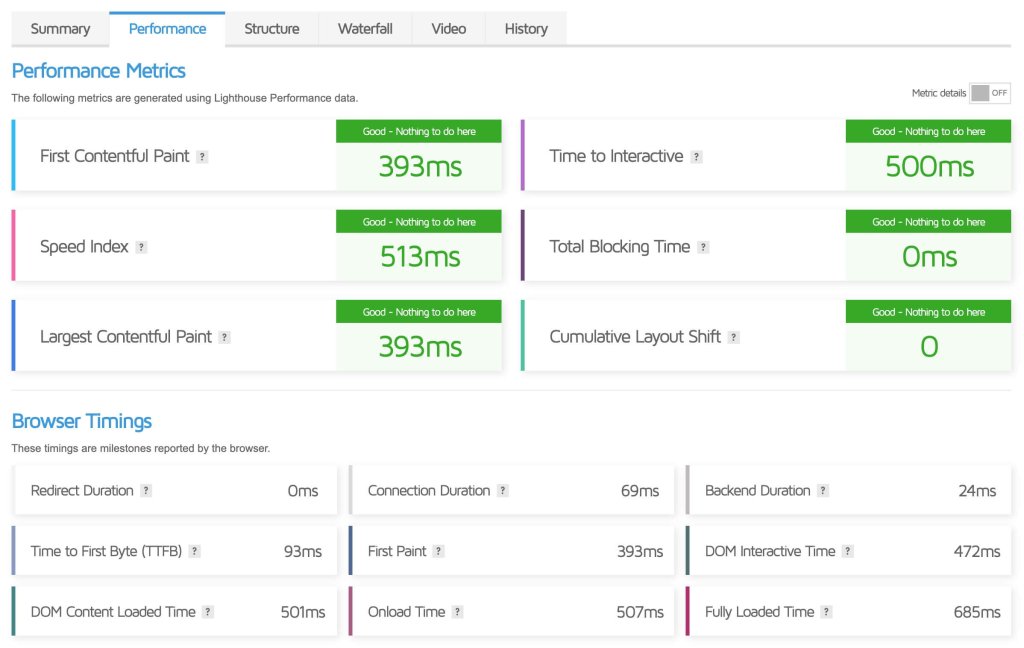Select the Performance tab
Viewport: 1024px width, 648px height.
pyautogui.click(x=167, y=29)
